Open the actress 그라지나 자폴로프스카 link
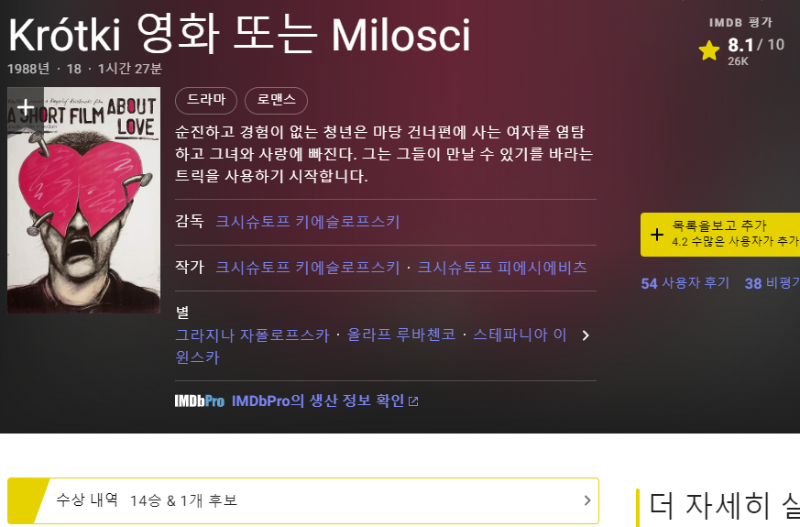Viewport: 800px width, 527px height. click(x=252, y=335)
